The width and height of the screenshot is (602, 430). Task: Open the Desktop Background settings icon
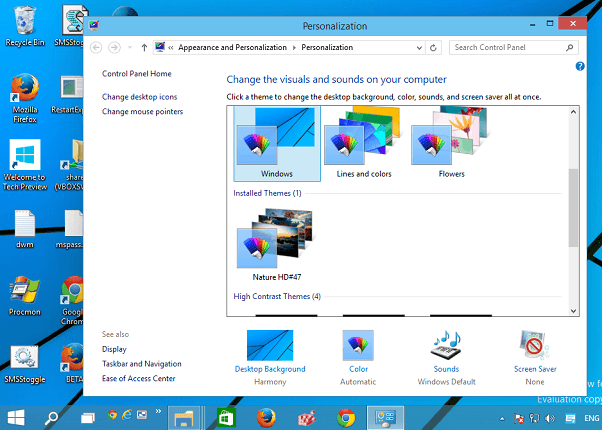click(x=270, y=346)
